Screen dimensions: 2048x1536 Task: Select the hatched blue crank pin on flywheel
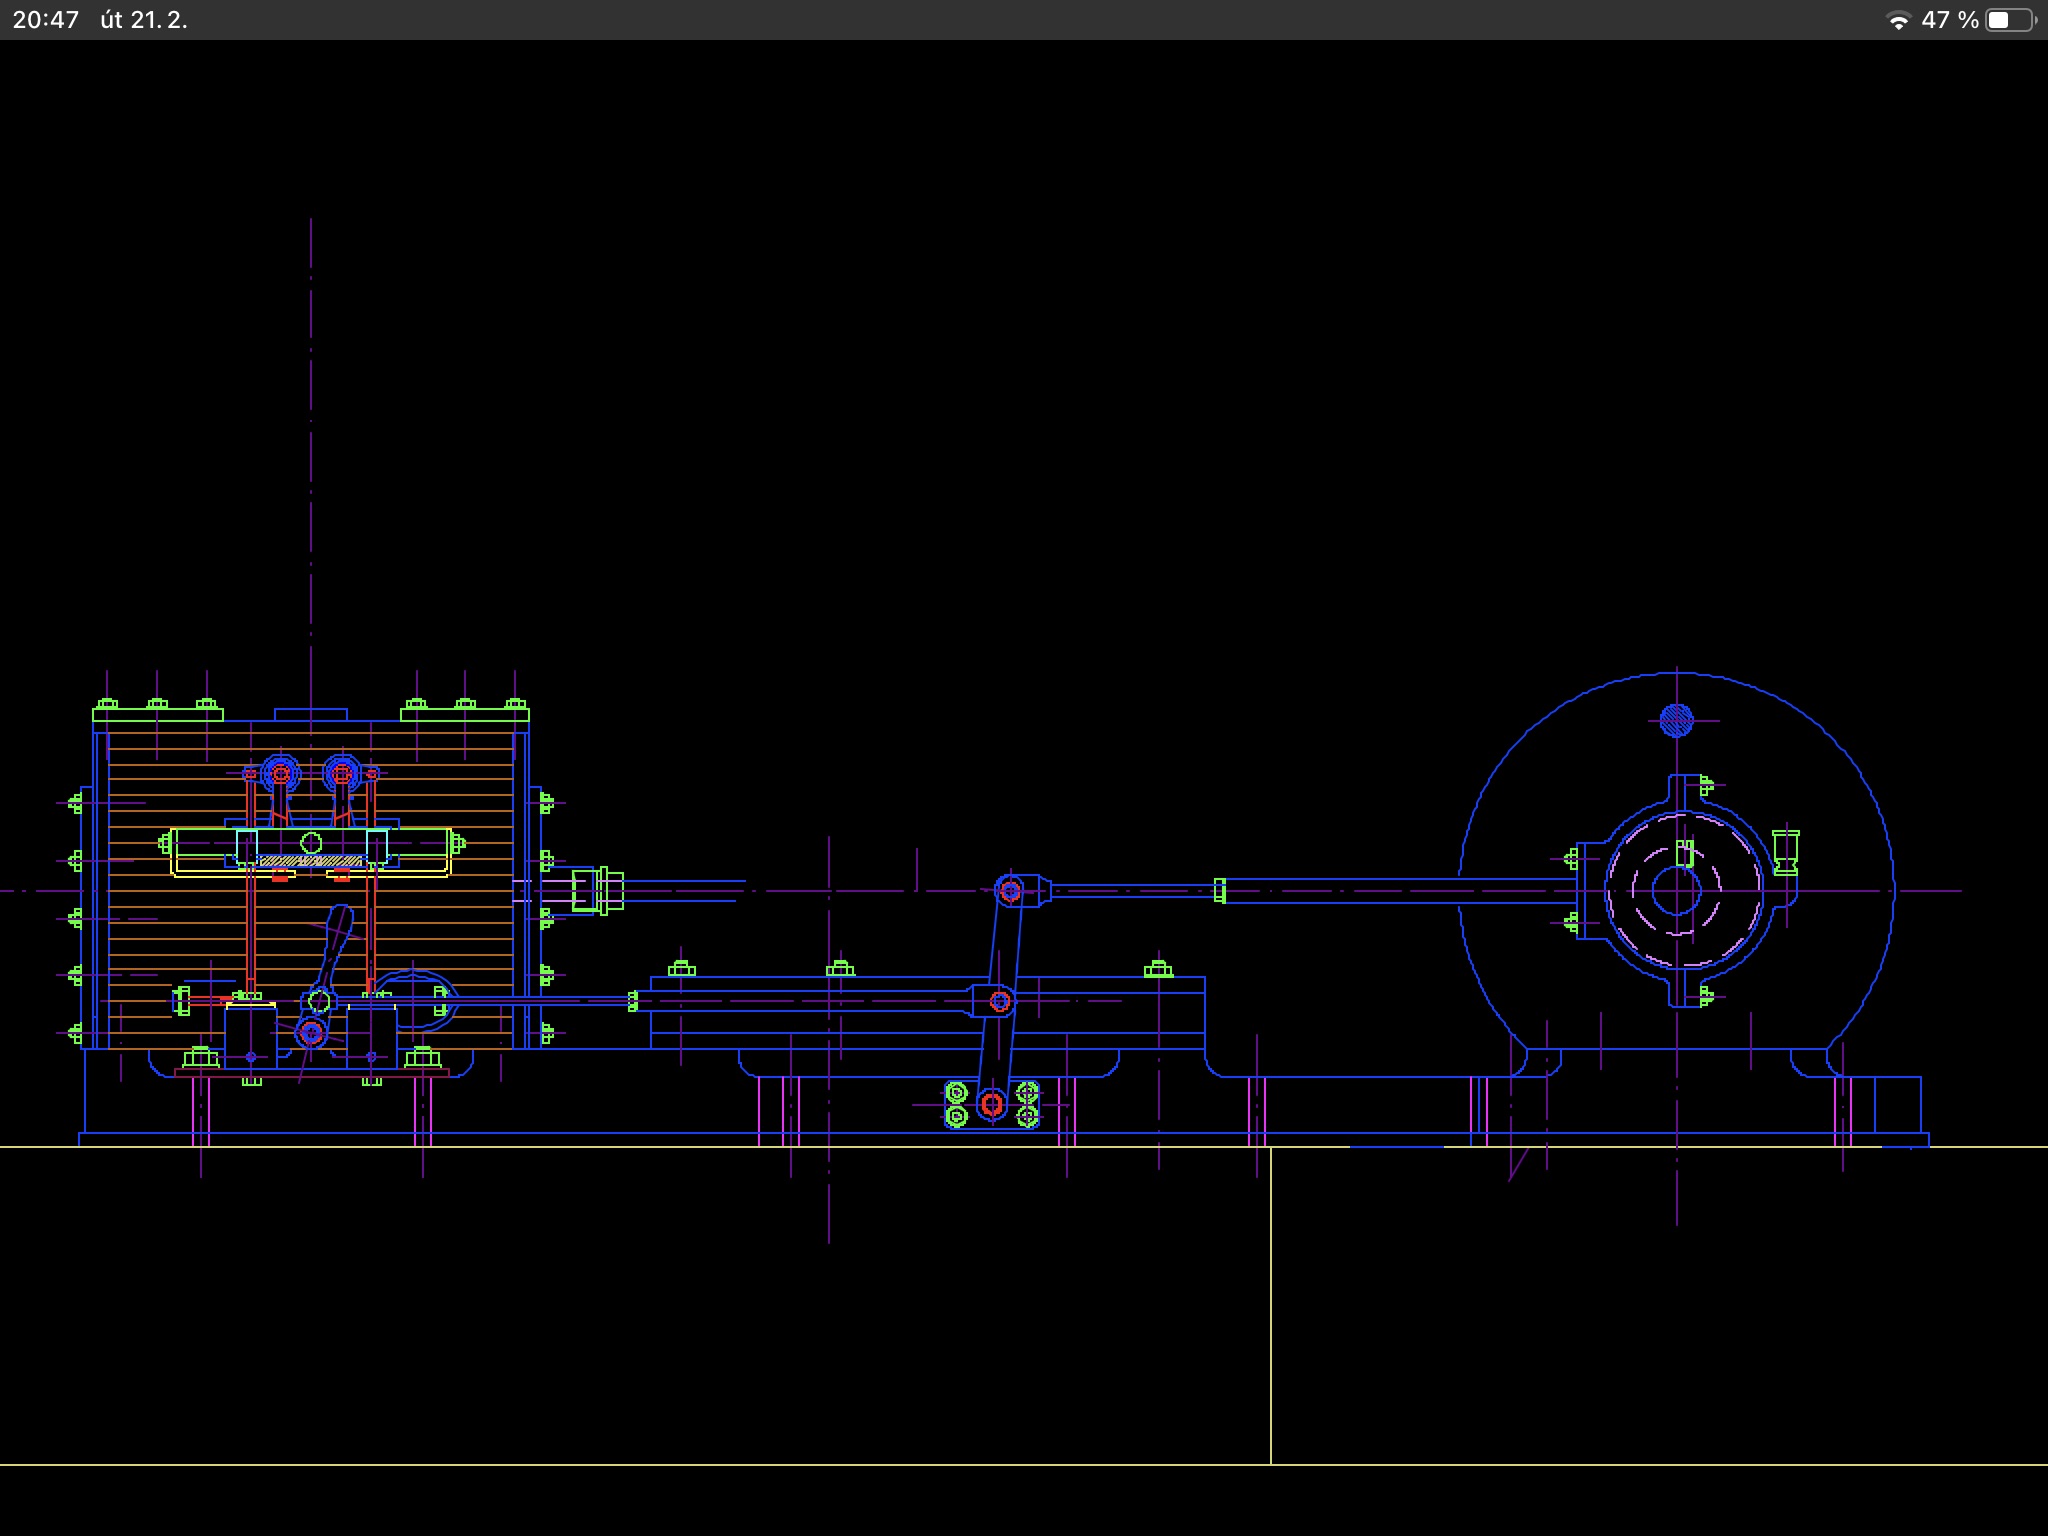pos(1676,720)
